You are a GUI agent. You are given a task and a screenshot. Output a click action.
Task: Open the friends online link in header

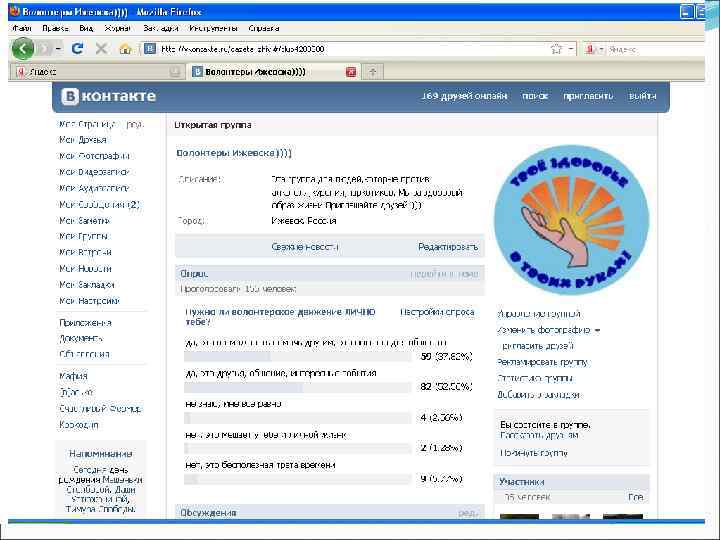[464, 96]
